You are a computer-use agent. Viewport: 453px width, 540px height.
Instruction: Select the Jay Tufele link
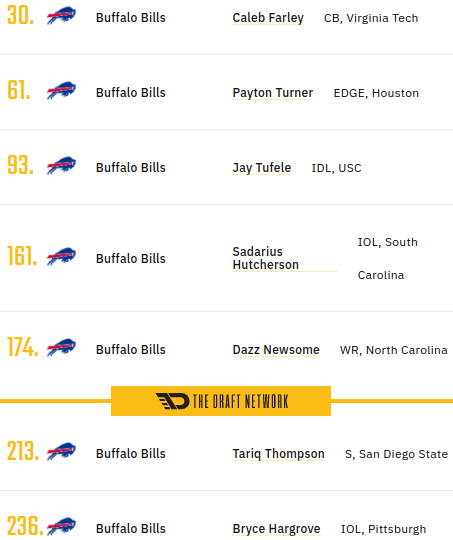pyautogui.click(x=261, y=168)
